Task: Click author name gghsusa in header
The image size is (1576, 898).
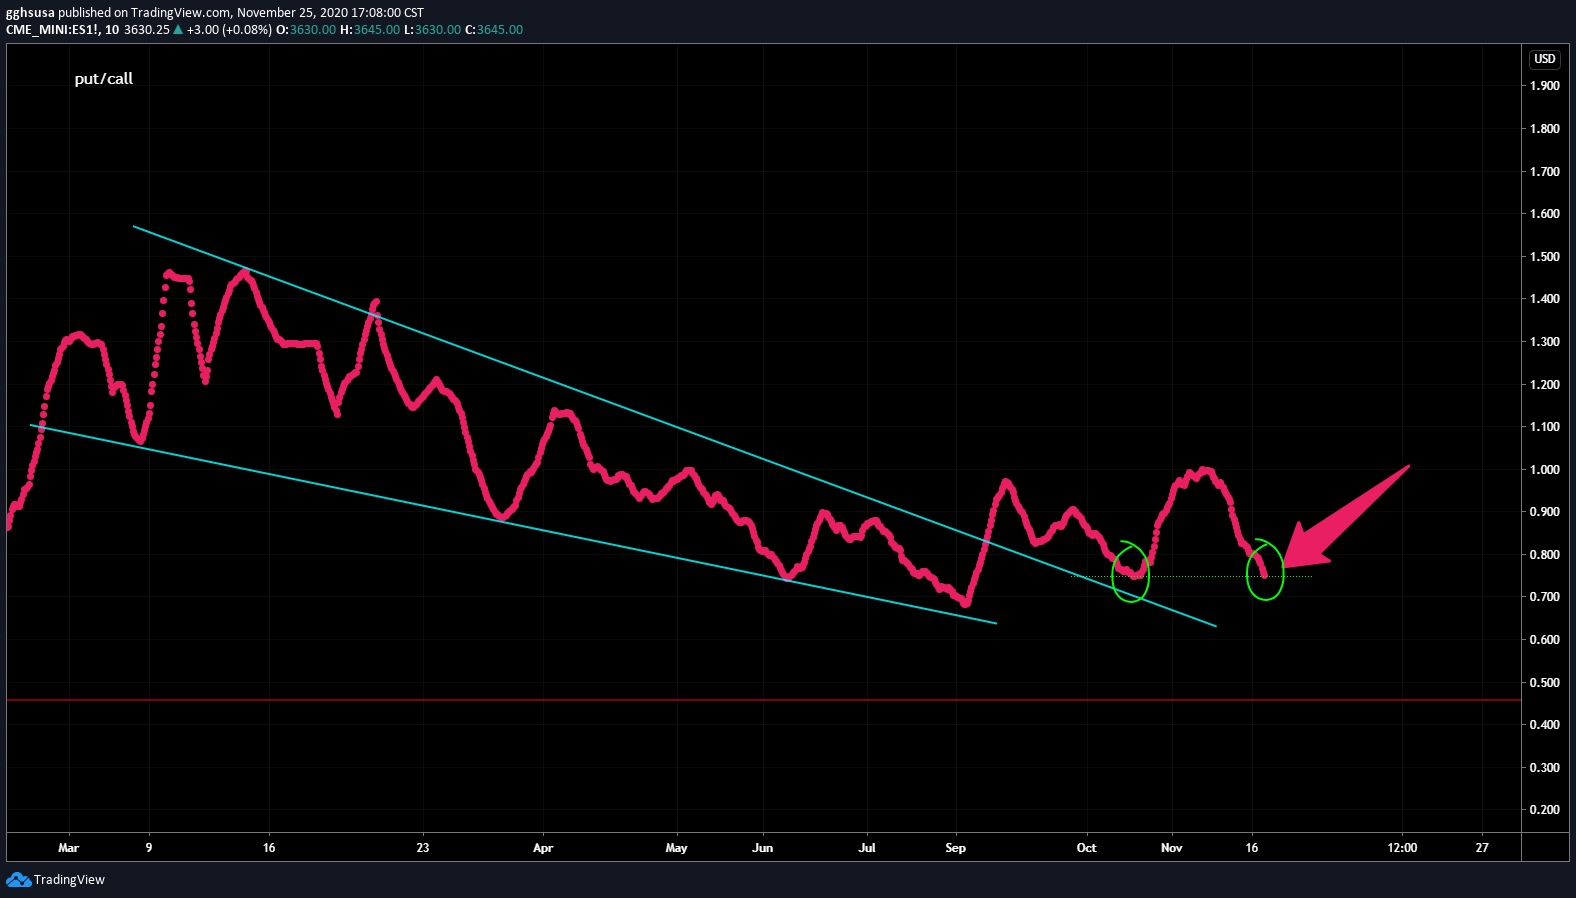Action: pos(30,13)
